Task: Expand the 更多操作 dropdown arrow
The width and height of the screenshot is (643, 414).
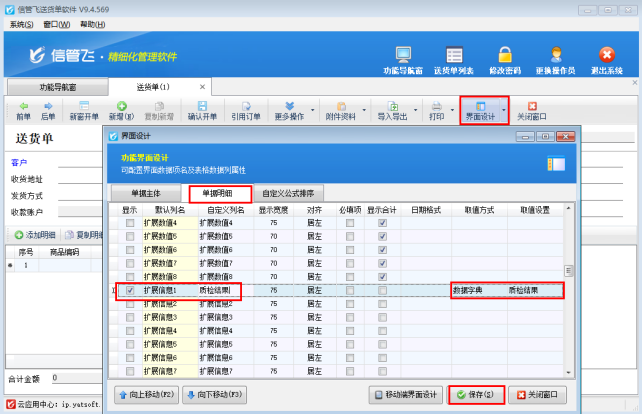Action: tap(314, 108)
